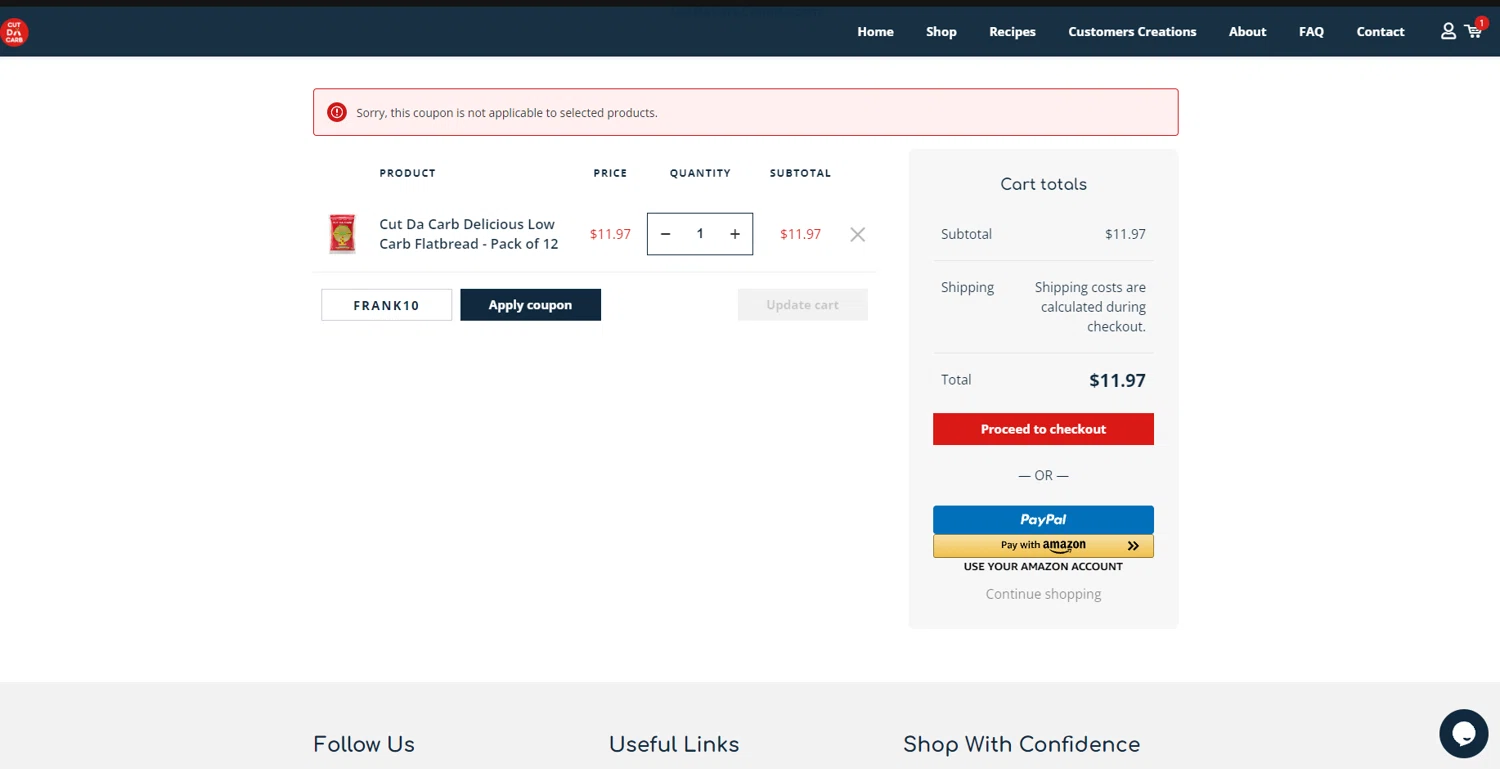The width and height of the screenshot is (1500, 769).
Task: Click the coupon error message text
Action: tap(507, 113)
